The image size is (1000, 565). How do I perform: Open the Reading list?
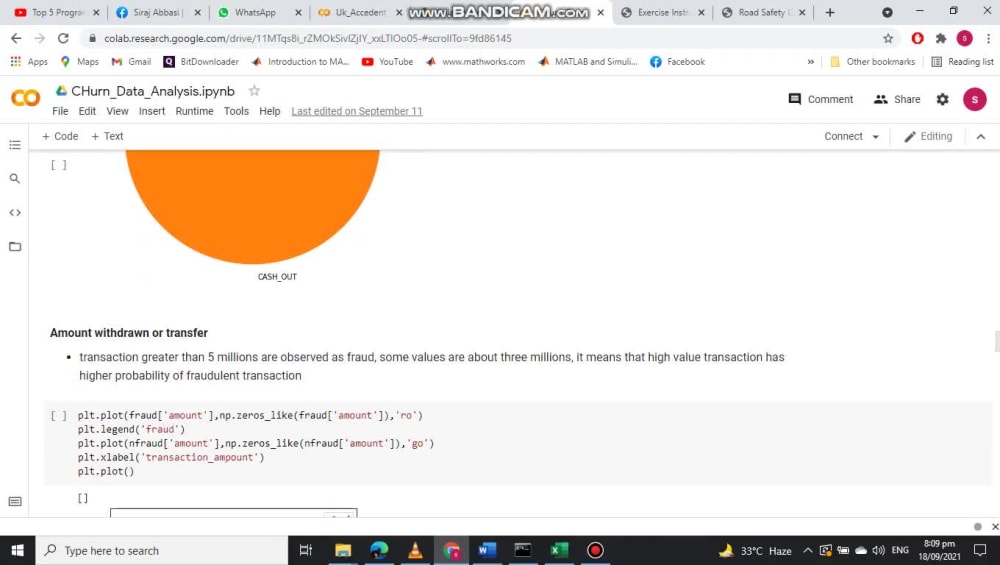click(x=962, y=61)
